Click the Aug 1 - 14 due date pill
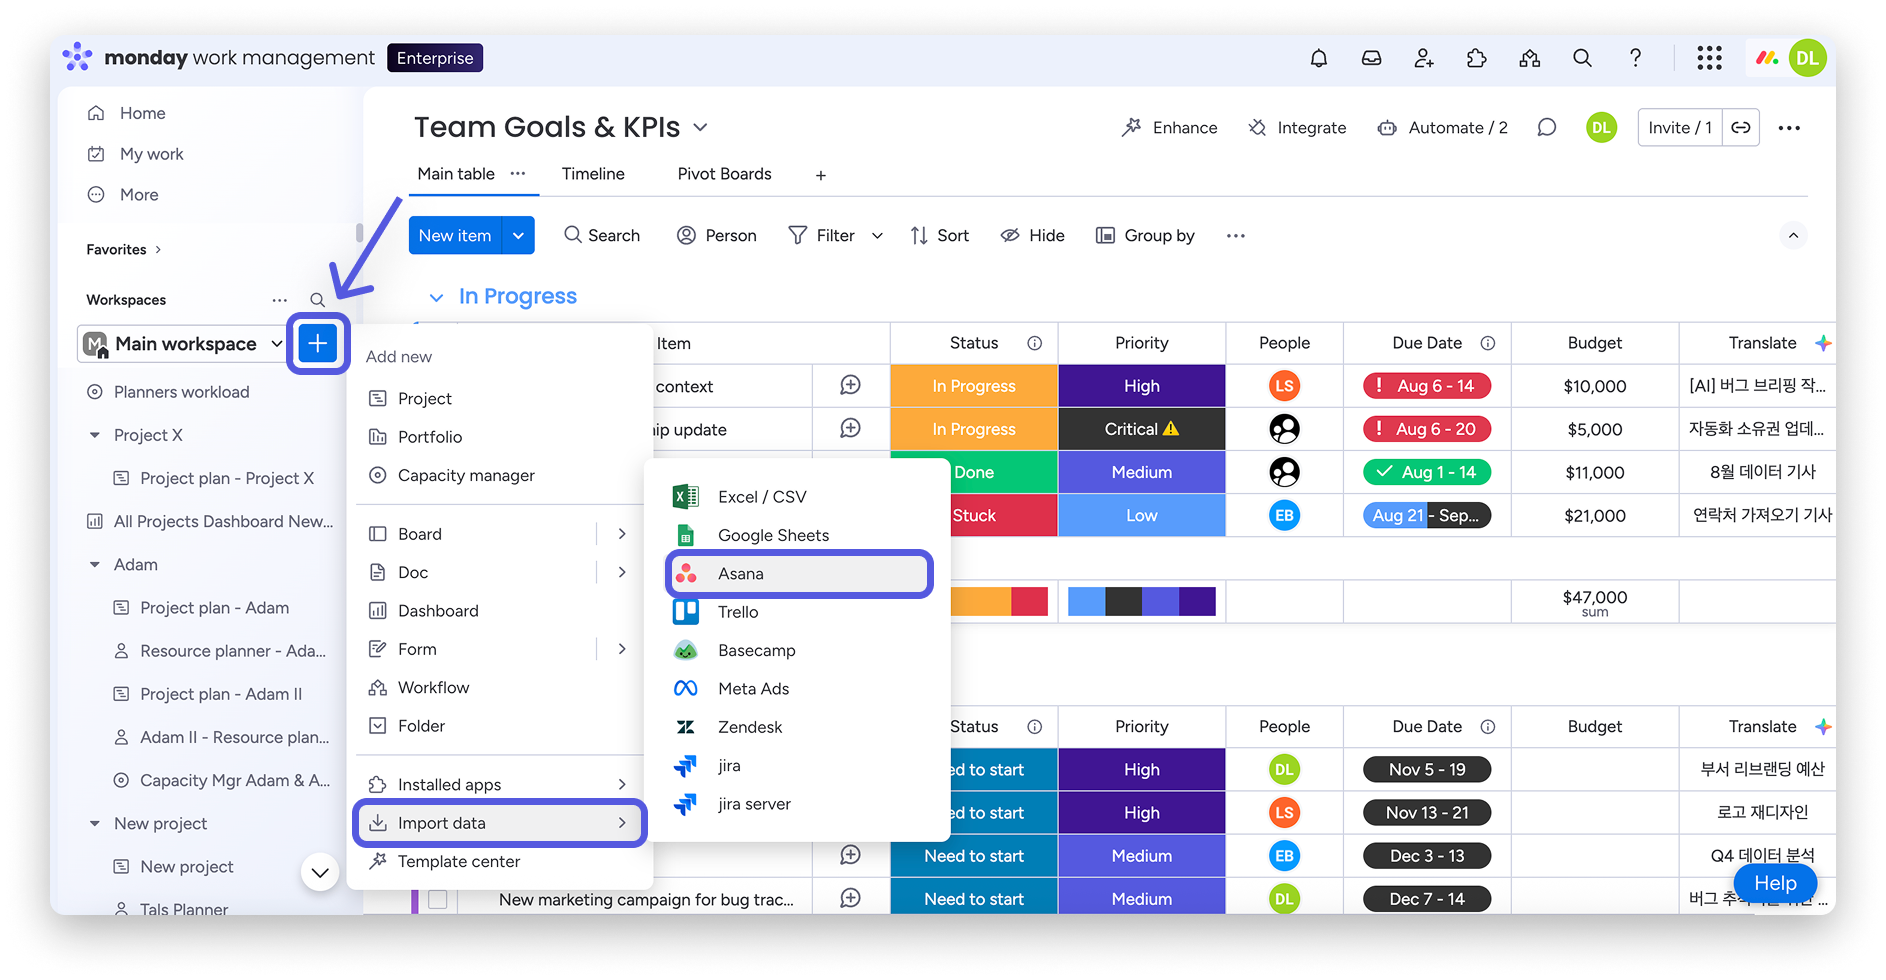 click(x=1427, y=472)
